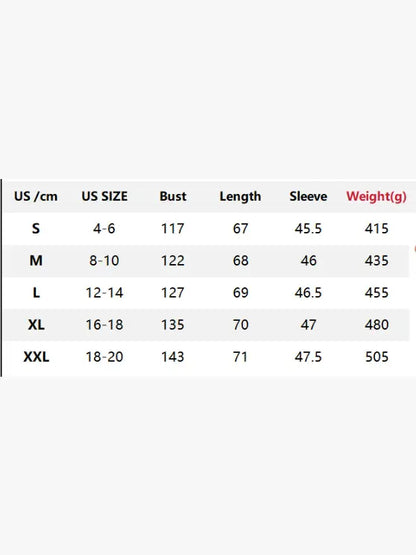The width and height of the screenshot is (416, 555).
Task: Select the M size row label
Action: pos(36,261)
